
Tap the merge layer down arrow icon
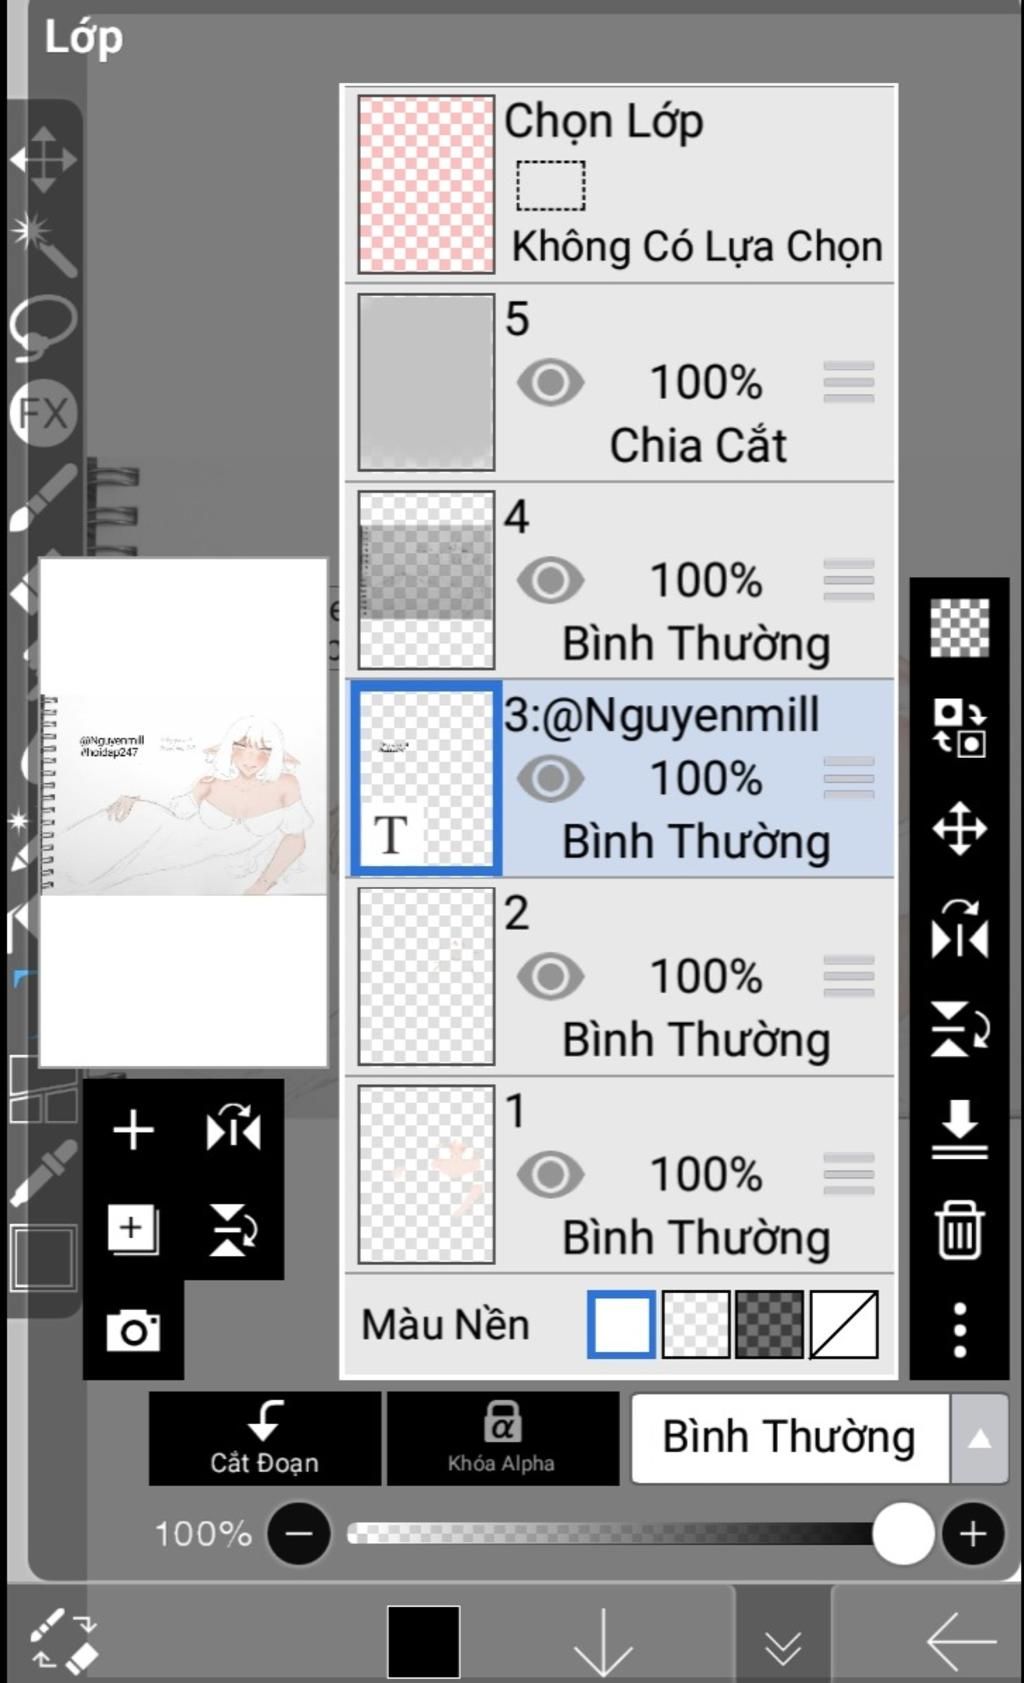[x=960, y=1130]
